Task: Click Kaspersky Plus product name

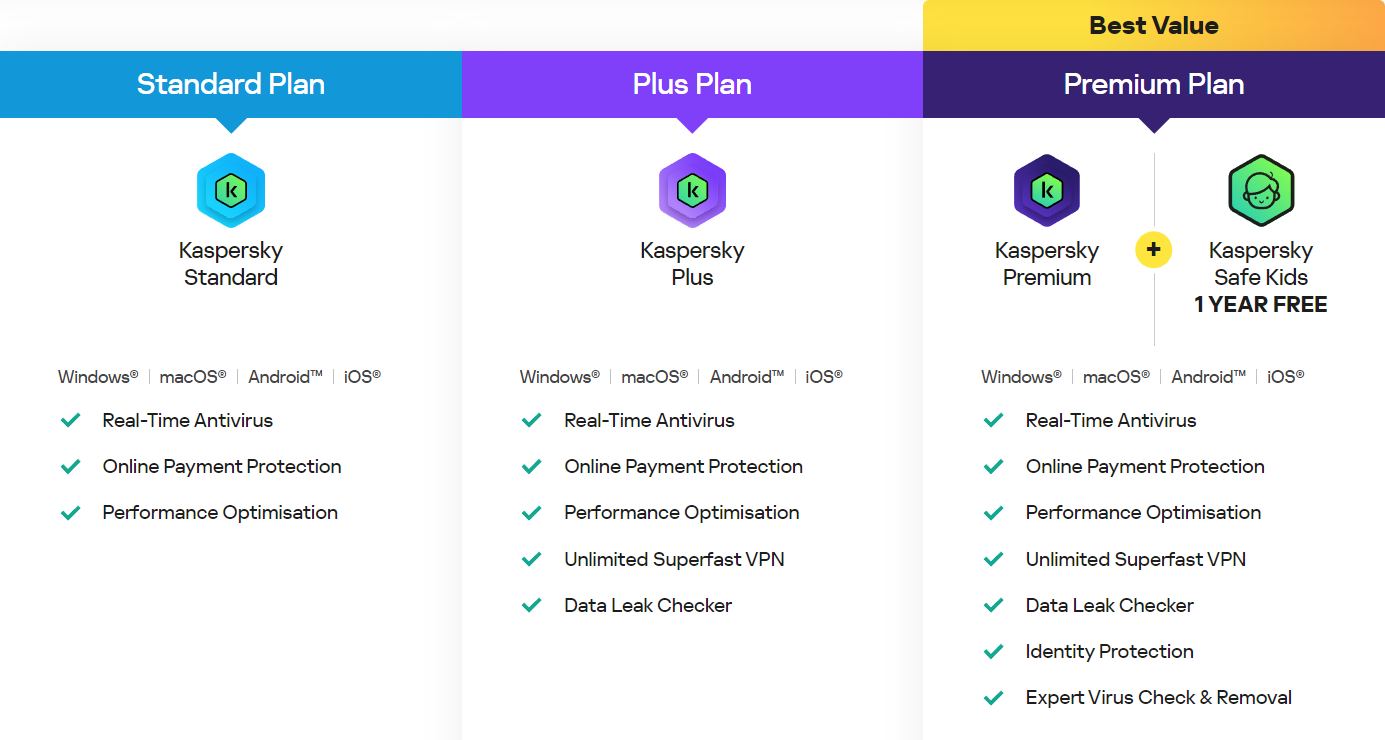Action: pos(692,264)
